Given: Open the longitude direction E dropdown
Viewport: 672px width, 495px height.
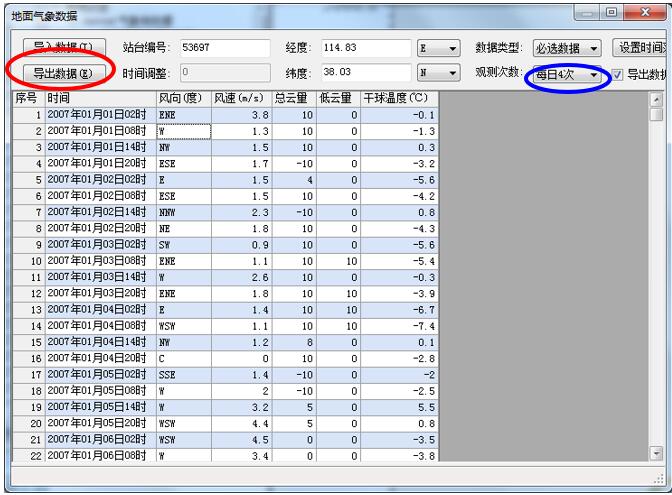Looking at the screenshot, I should [x=438, y=47].
